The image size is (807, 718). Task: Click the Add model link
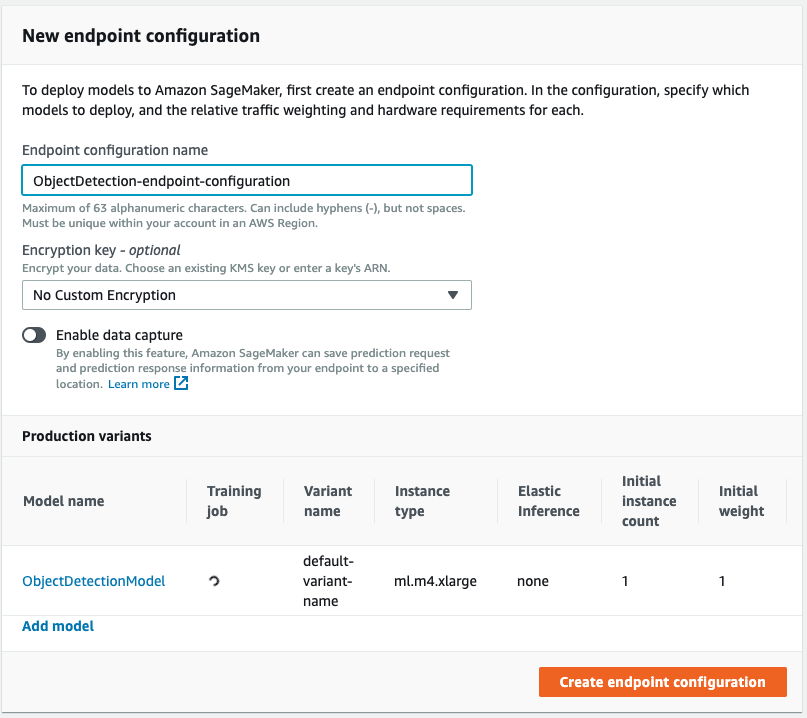[x=58, y=626]
